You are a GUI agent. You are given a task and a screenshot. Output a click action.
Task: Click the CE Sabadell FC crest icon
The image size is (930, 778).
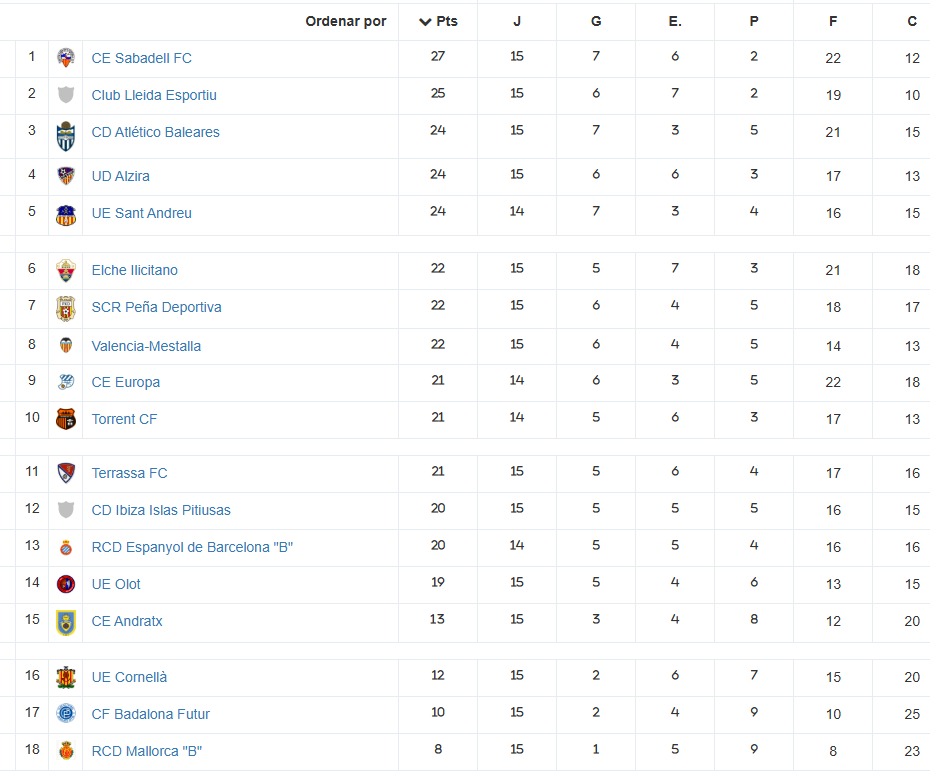[66, 58]
